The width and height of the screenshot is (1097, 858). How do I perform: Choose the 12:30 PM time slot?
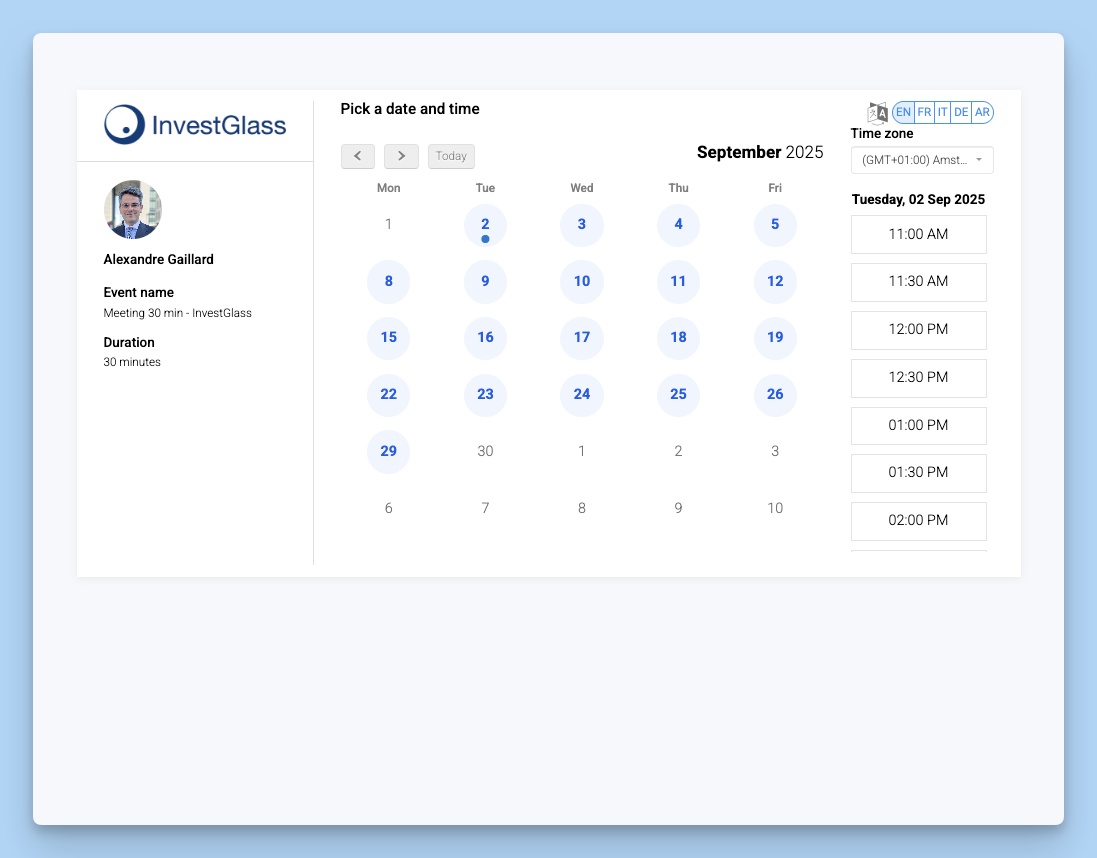(918, 378)
